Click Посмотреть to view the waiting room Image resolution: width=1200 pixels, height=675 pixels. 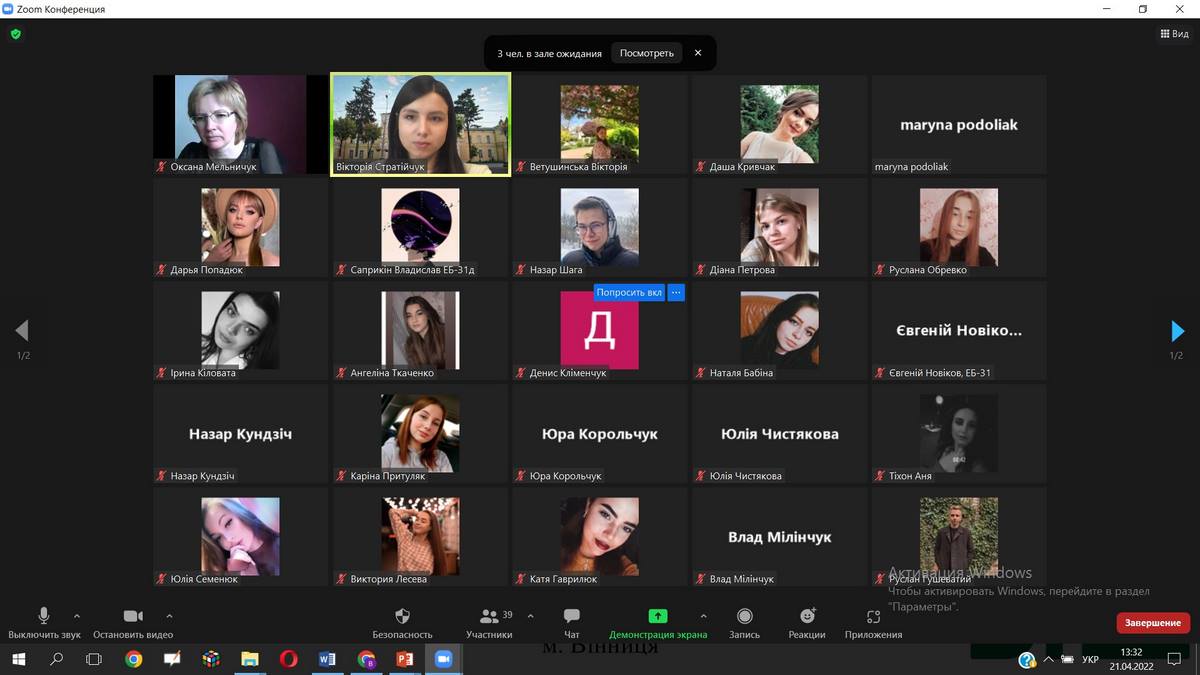tap(646, 53)
